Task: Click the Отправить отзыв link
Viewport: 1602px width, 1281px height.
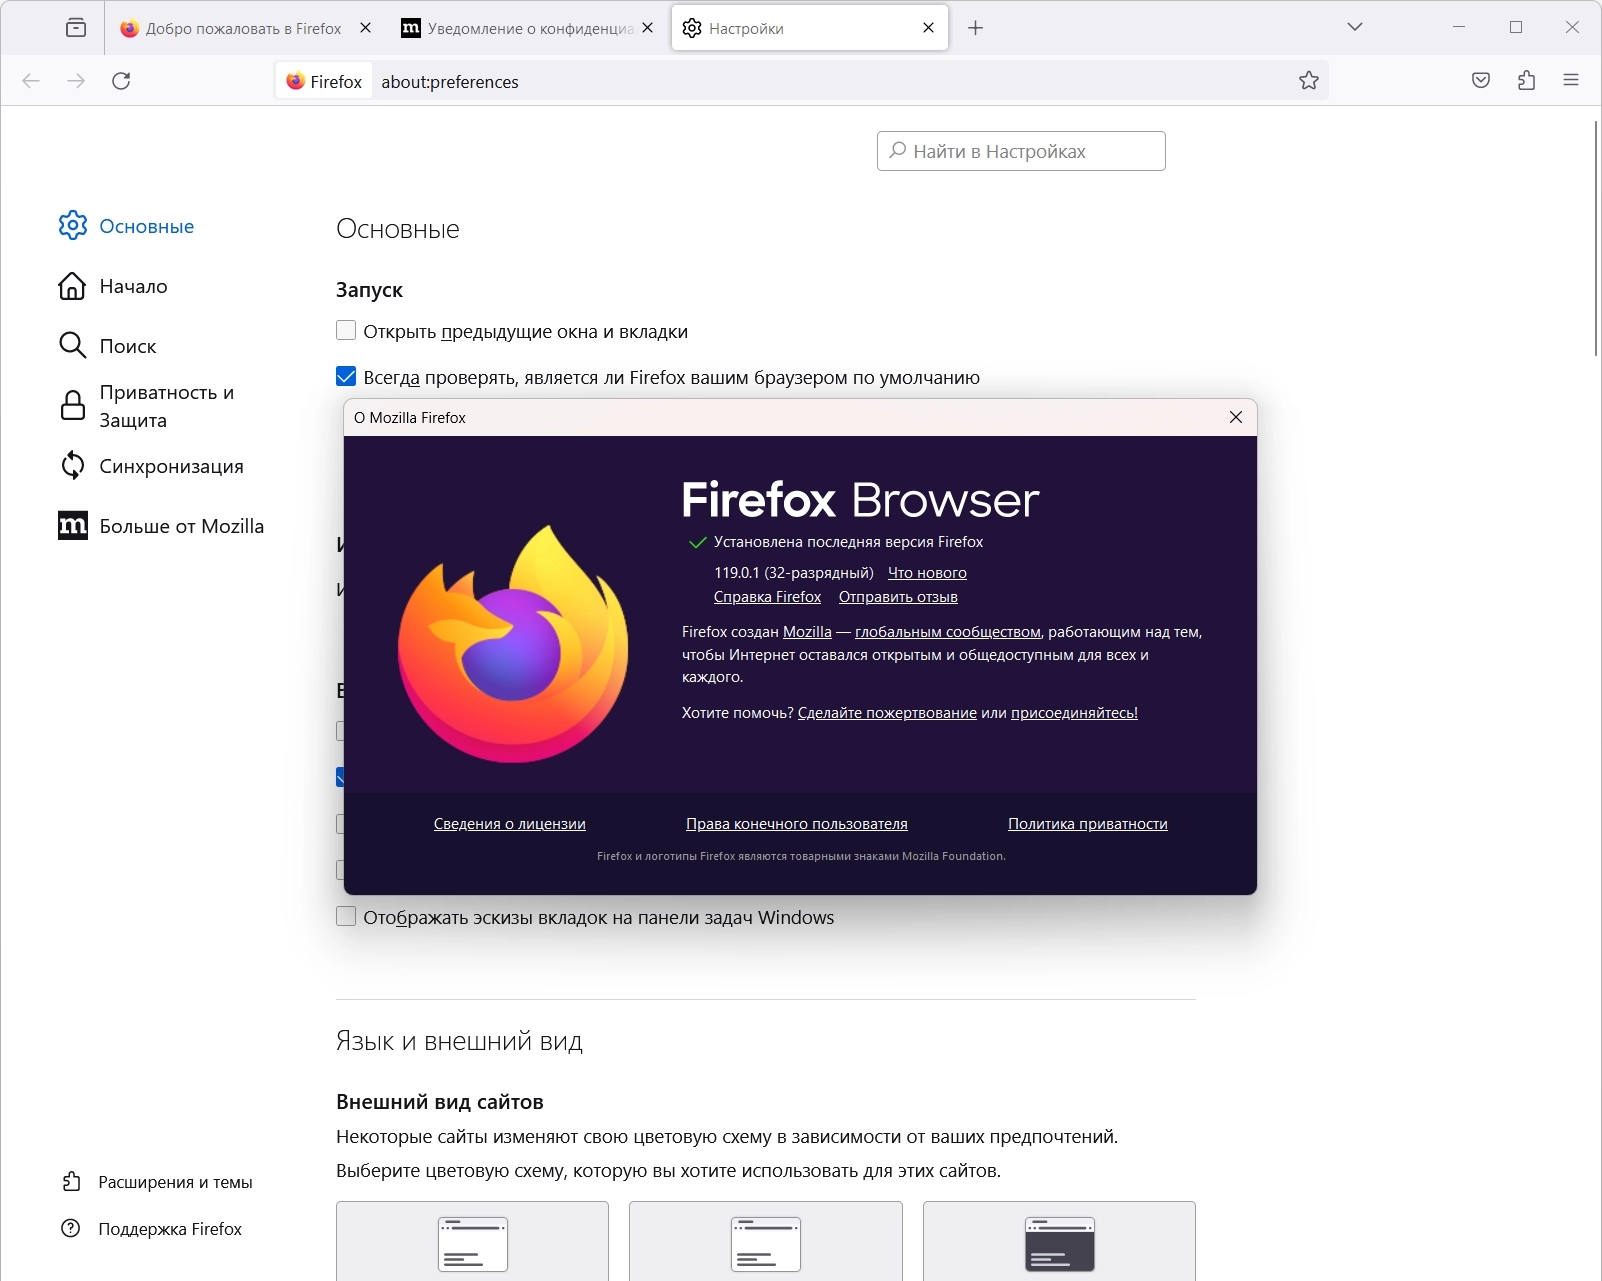Action: pyautogui.click(x=898, y=597)
